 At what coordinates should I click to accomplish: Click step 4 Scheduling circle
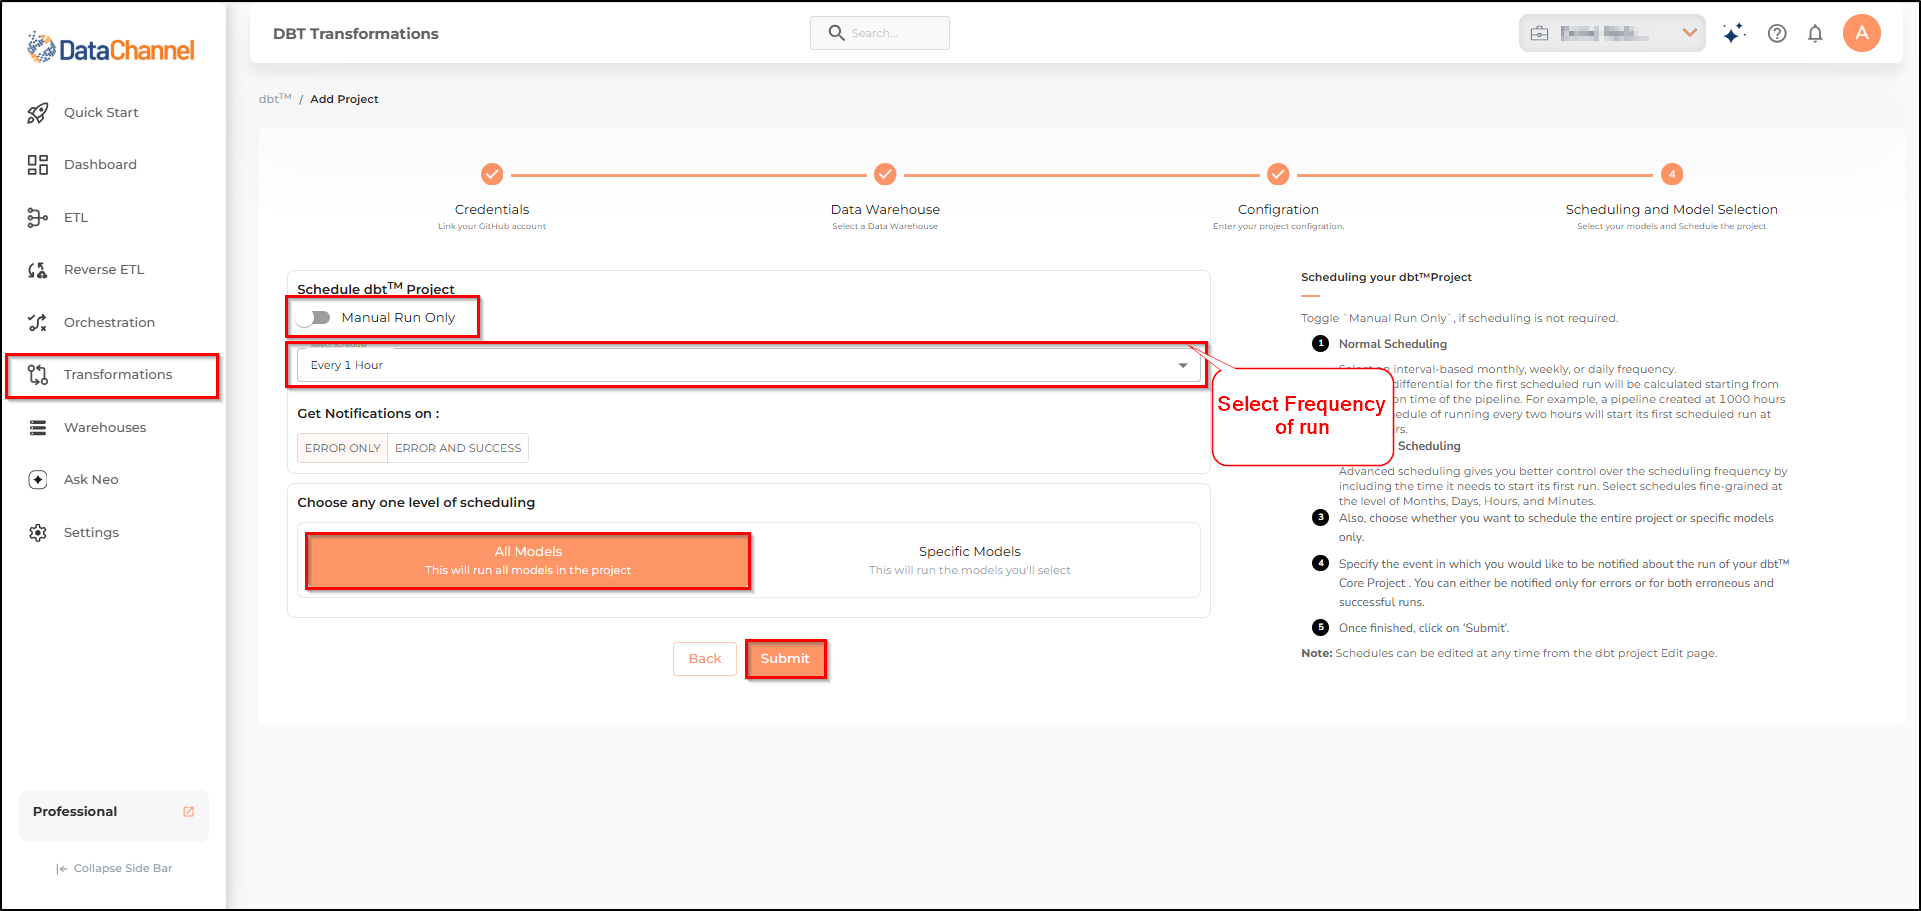tap(1672, 174)
